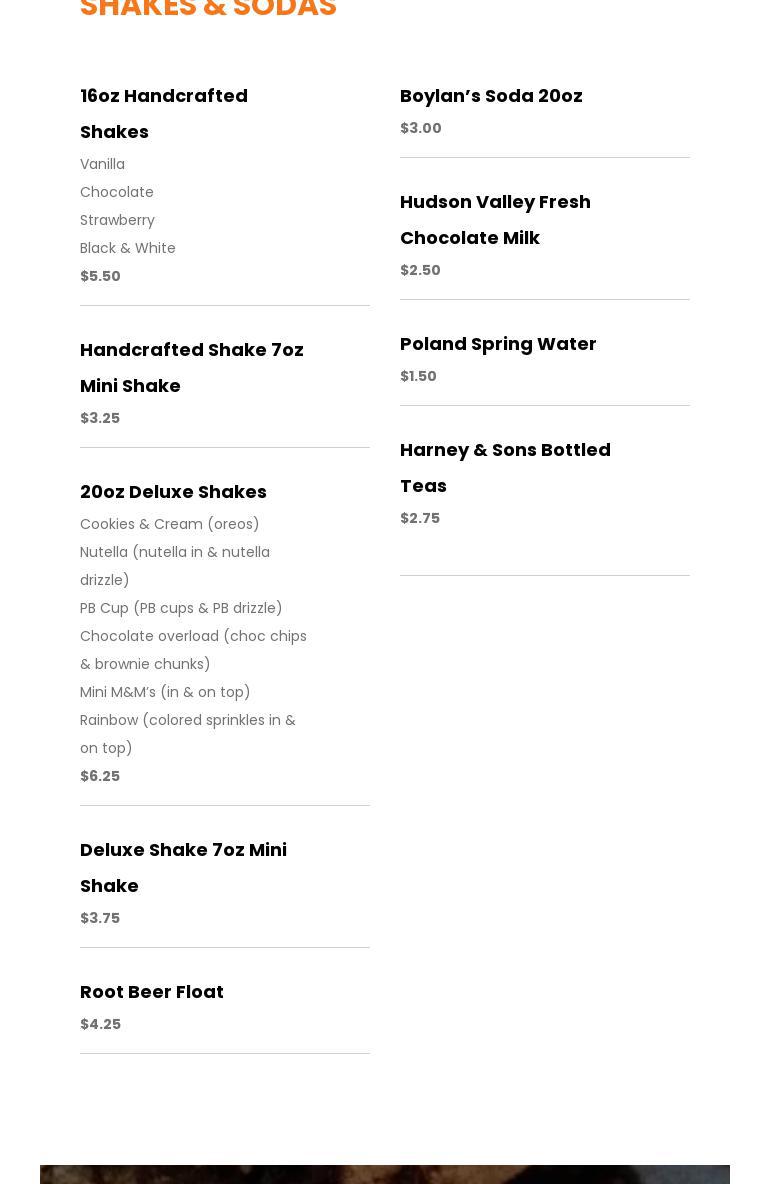This screenshot has height=1184, width=770.
Task: Click the Vanilla flavor option
Action: click(103, 164)
